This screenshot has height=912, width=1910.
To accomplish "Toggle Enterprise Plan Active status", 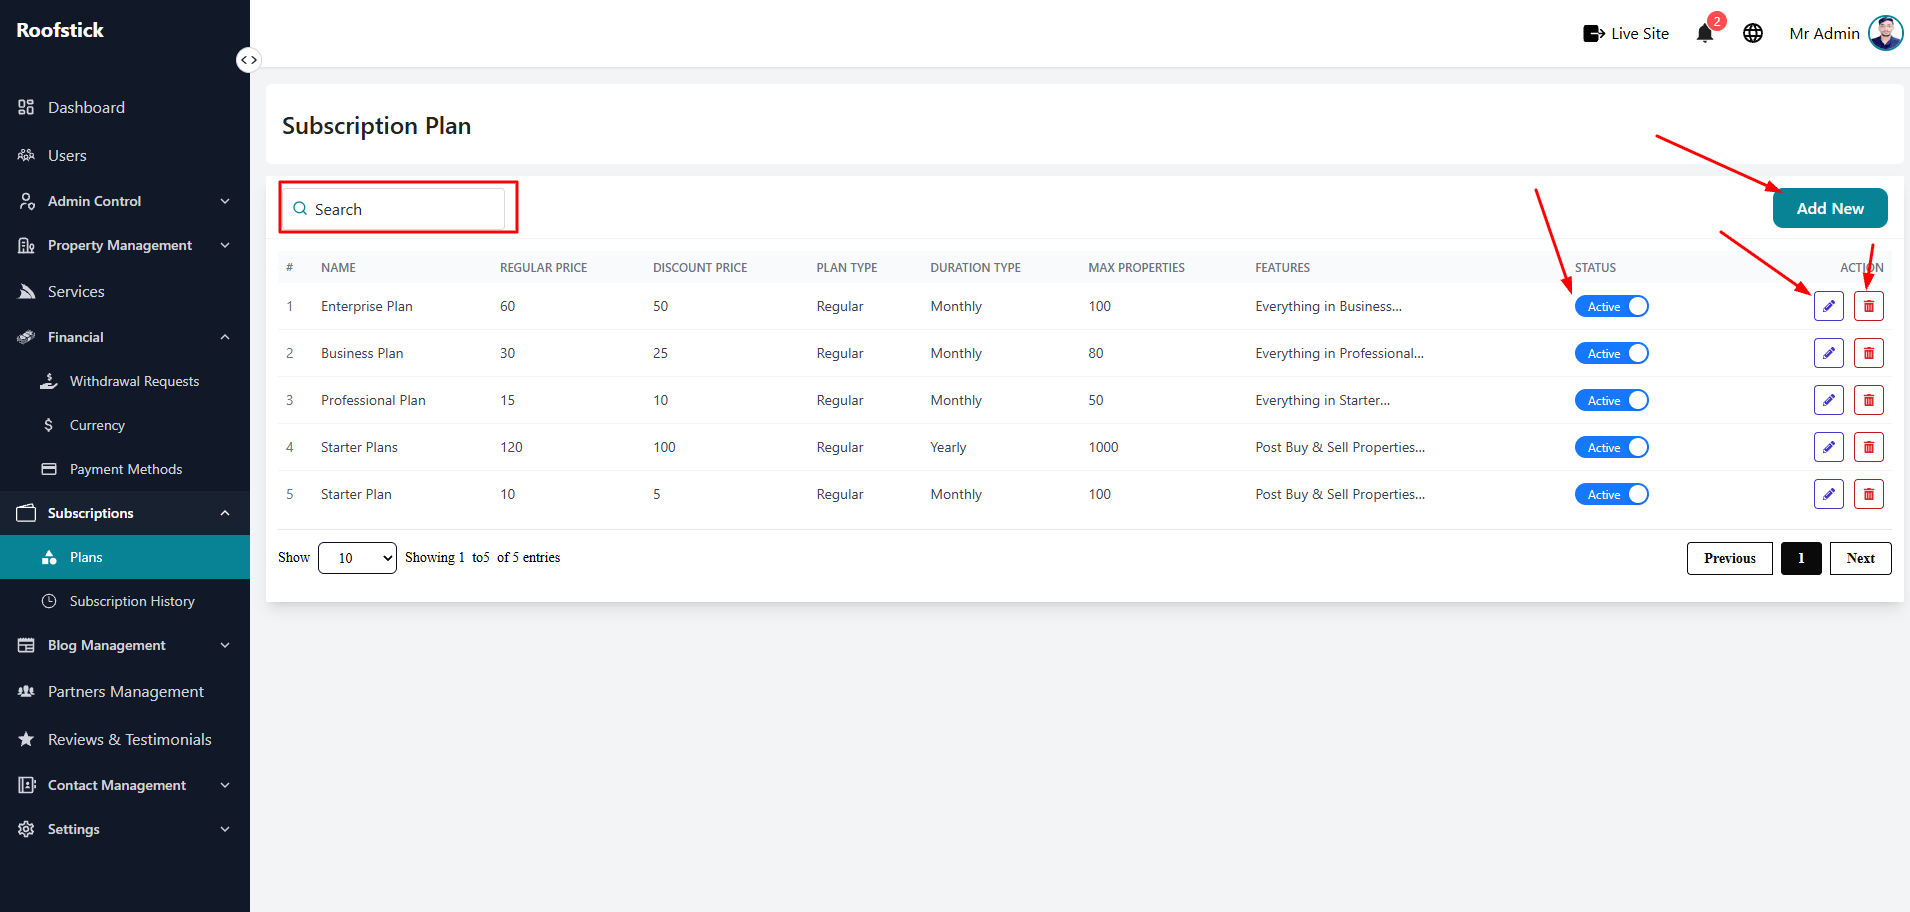I will tap(1611, 306).
